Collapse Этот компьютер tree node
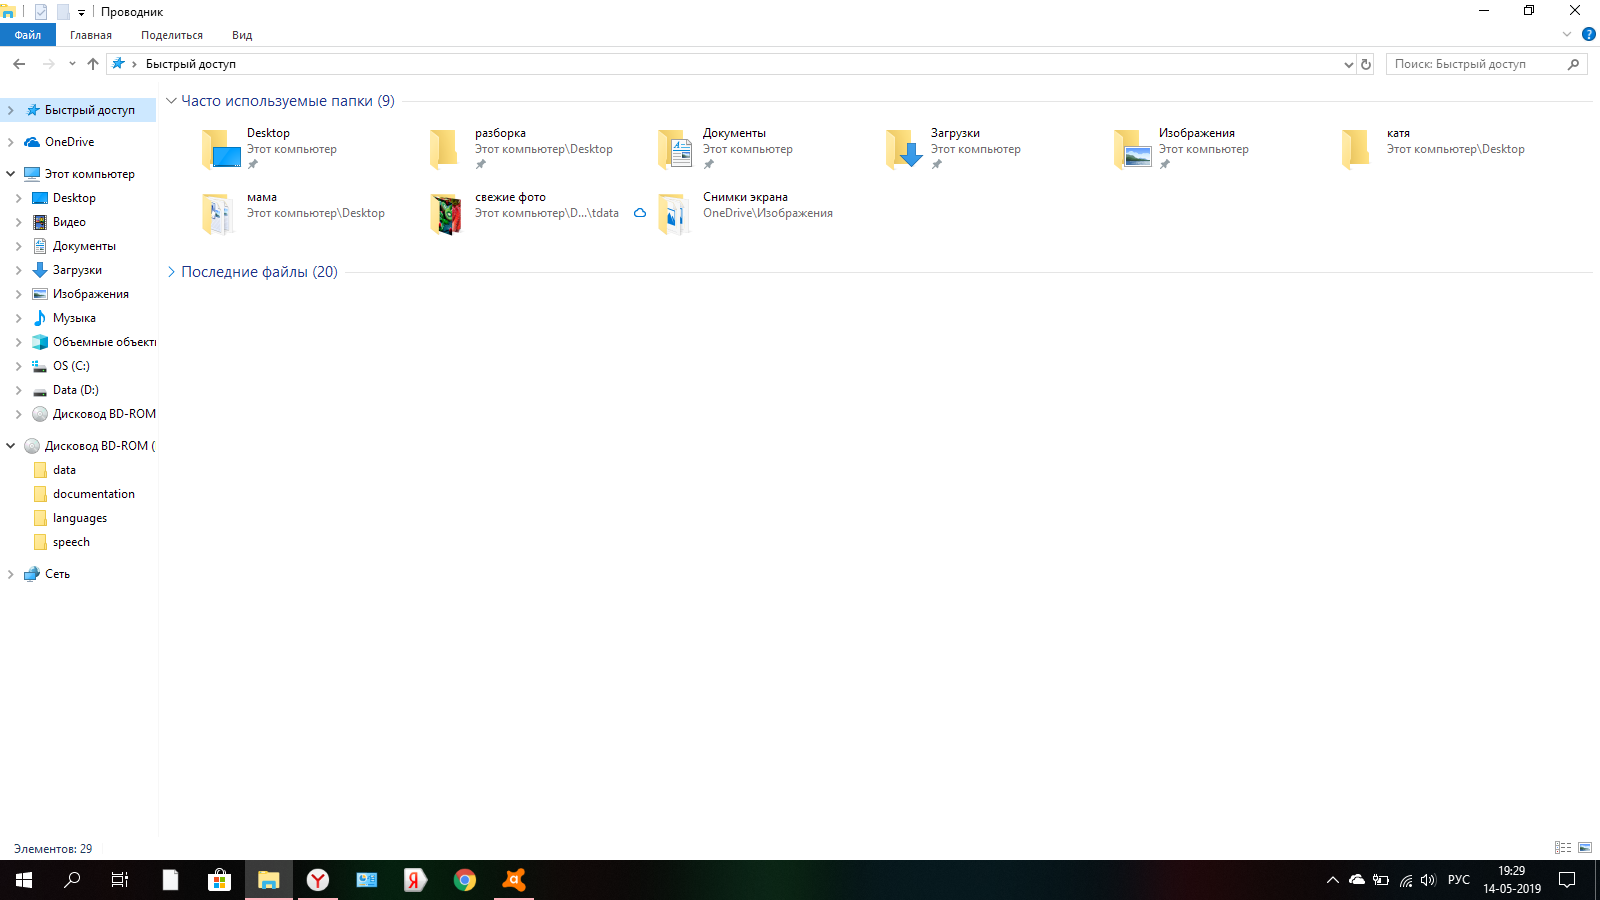1600x900 pixels. coord(10,174)
